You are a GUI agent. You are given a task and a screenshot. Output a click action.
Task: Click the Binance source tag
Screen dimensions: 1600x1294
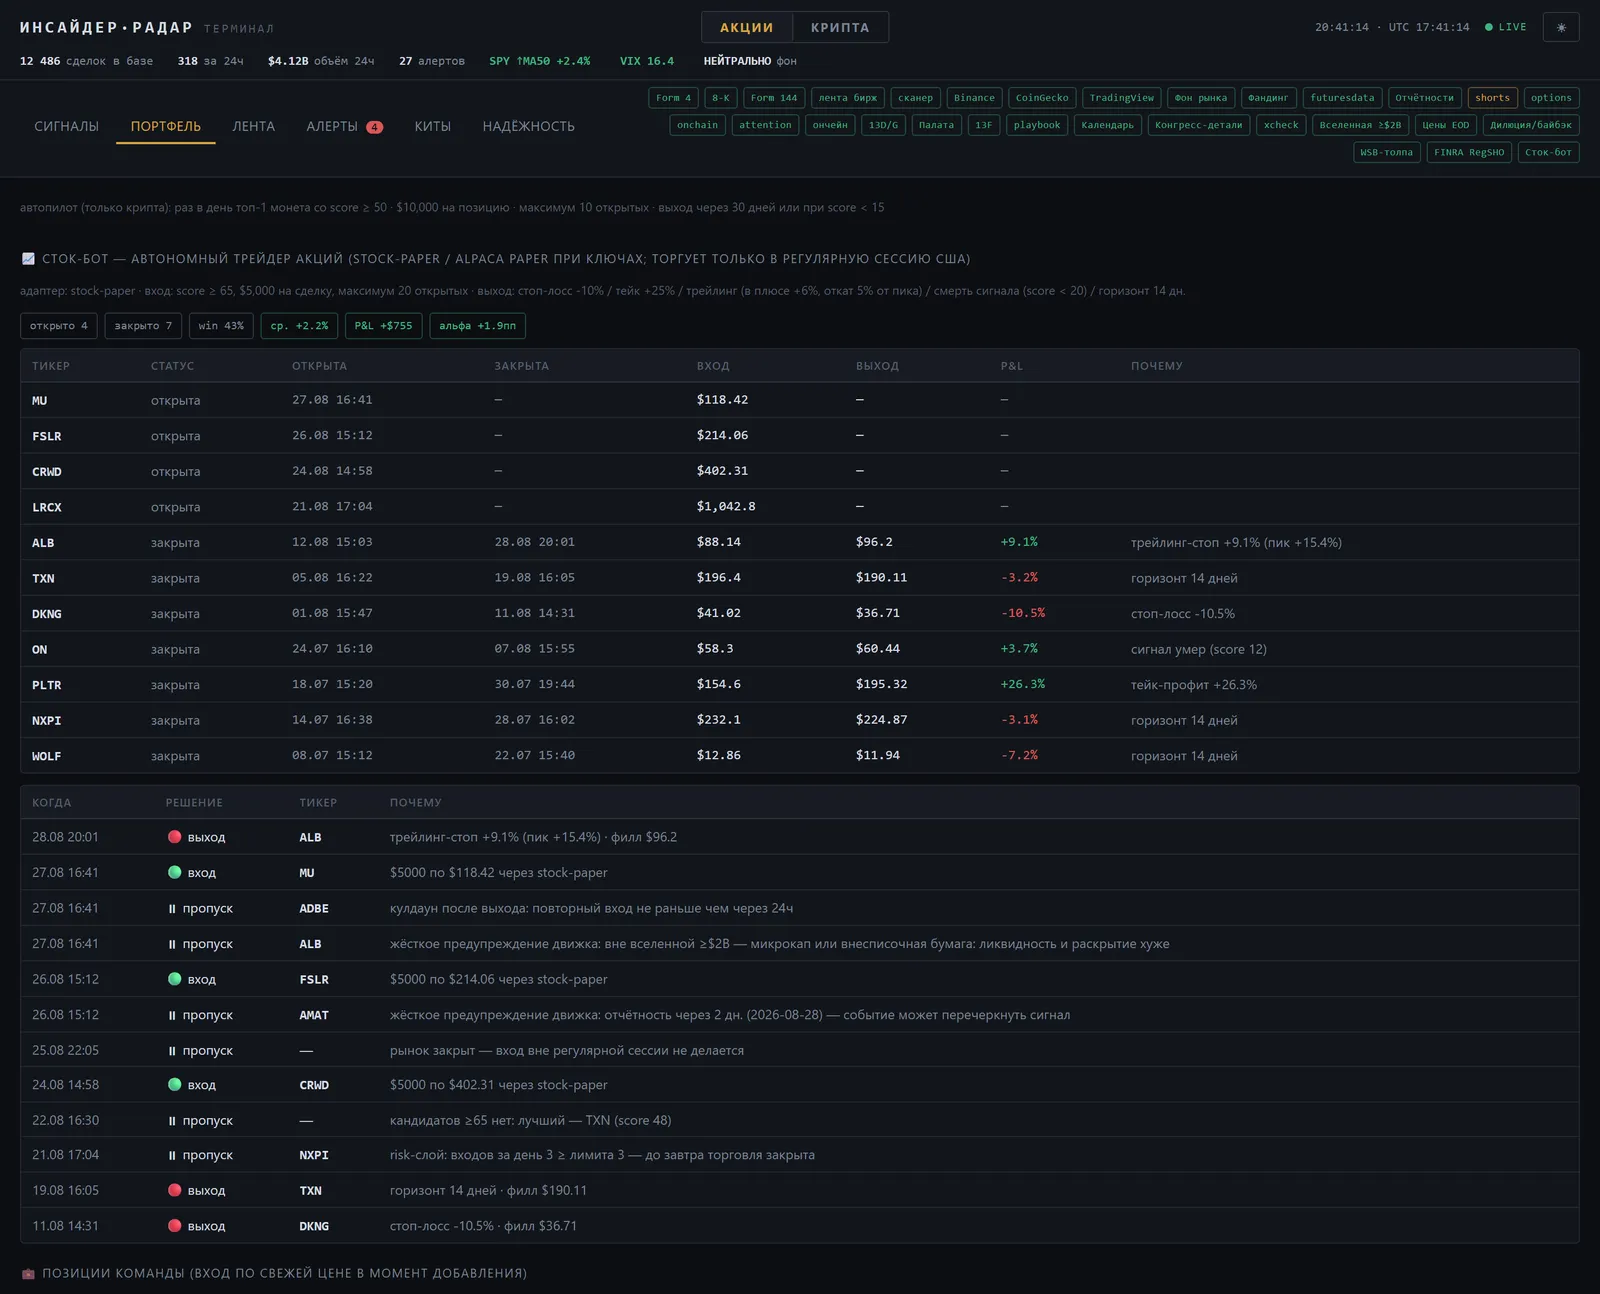pos(974,98)
